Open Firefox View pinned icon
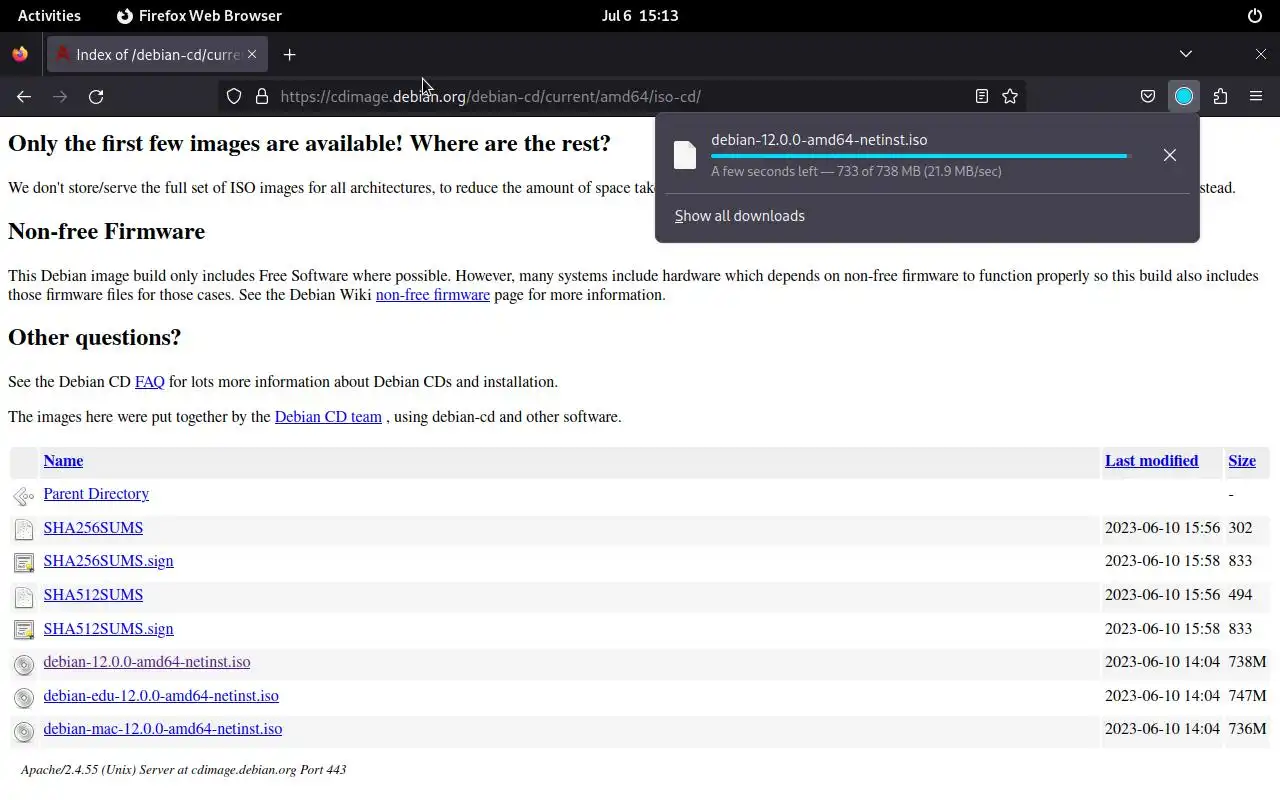1280x800 pixels. click(20, 54)
